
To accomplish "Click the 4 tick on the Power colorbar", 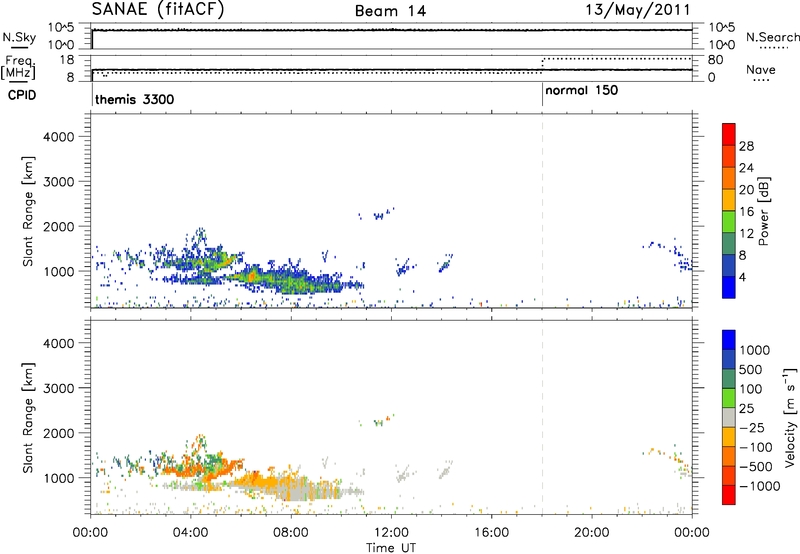I will click(743, 277).
